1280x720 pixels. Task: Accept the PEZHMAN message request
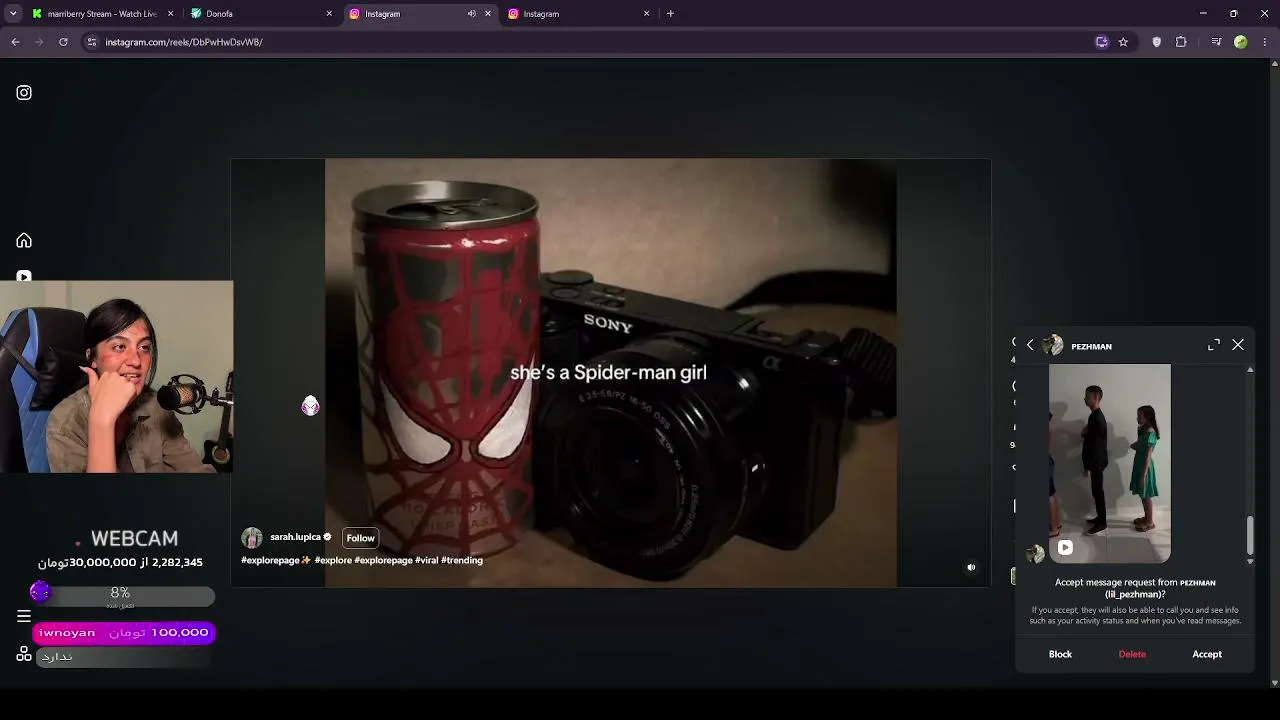(1207, 654)
